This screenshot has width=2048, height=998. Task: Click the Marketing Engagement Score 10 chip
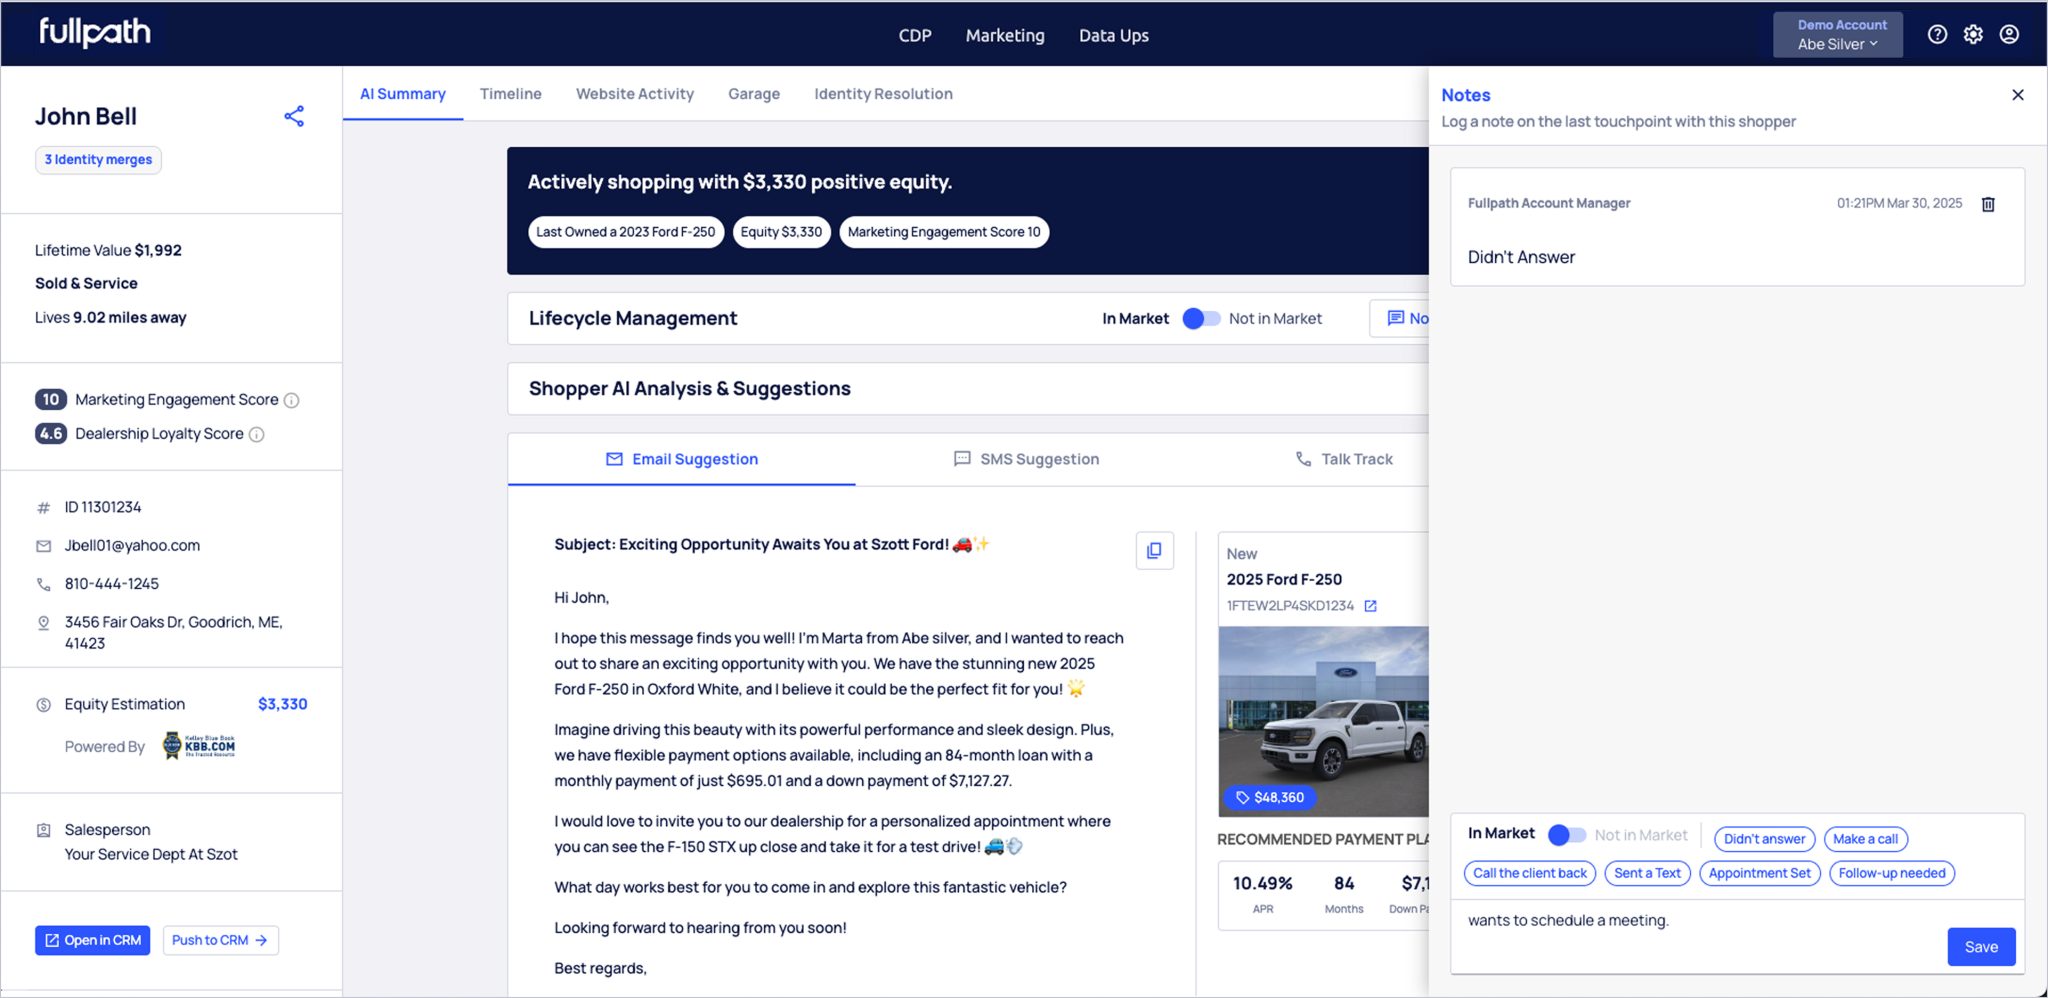coord(944,232)
